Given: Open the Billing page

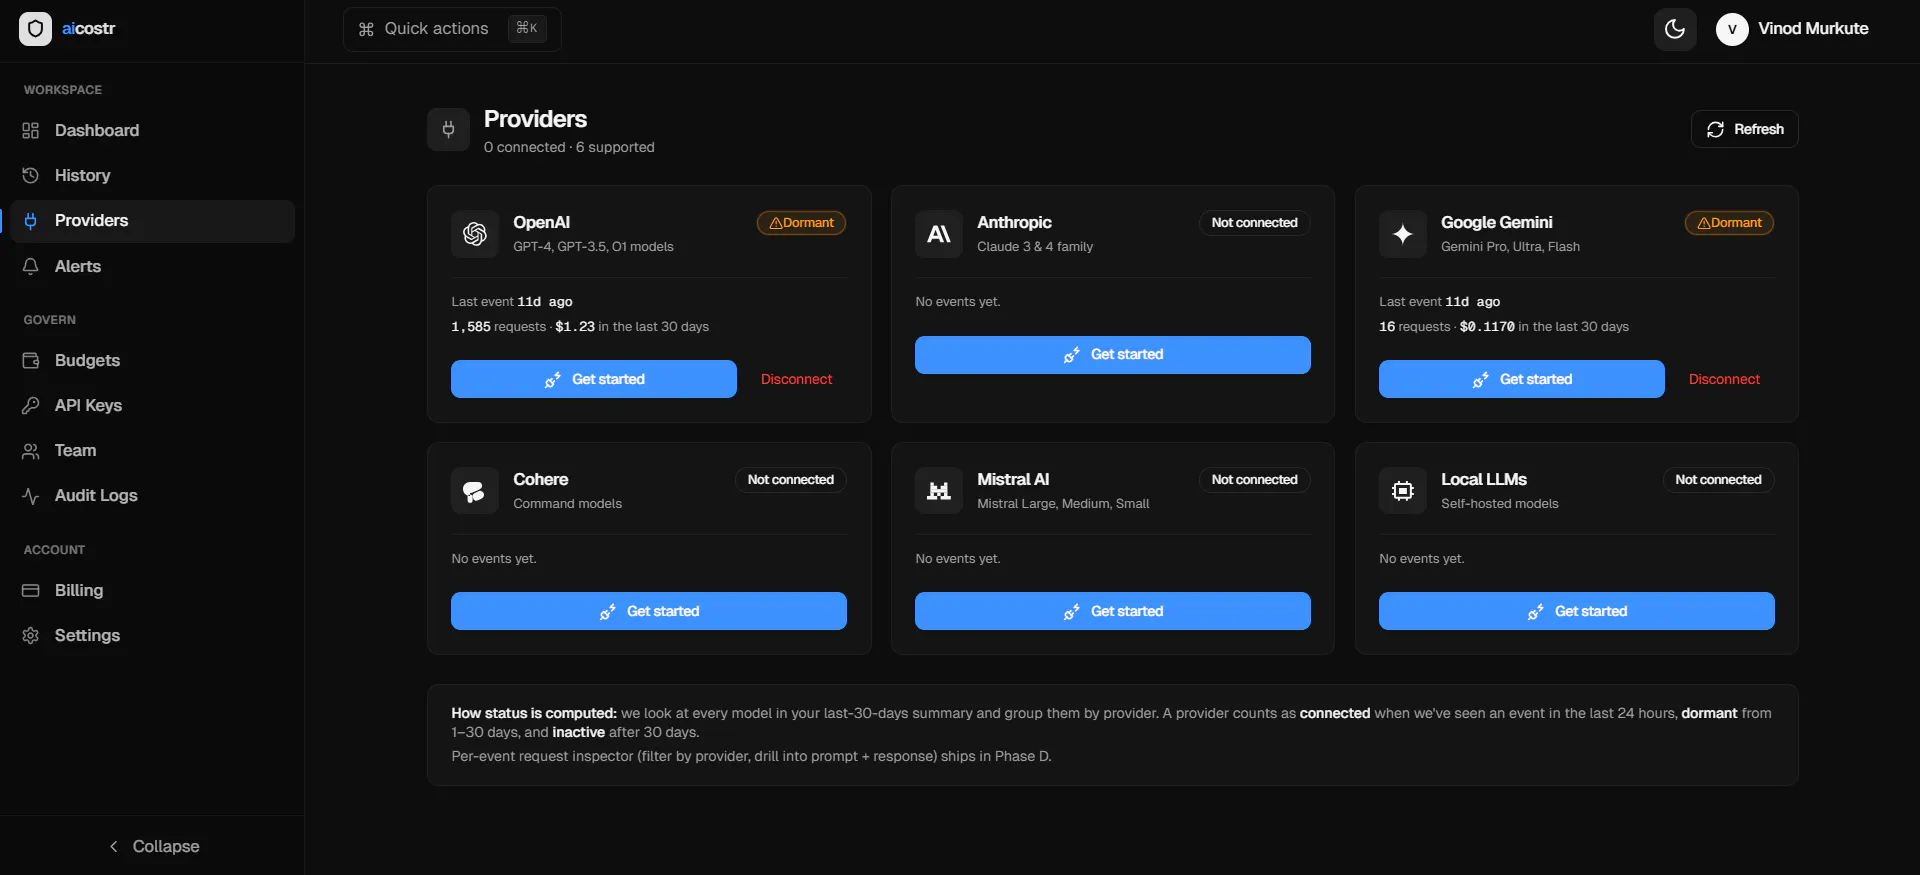Looking at the screenshot, I should (153, 591).
